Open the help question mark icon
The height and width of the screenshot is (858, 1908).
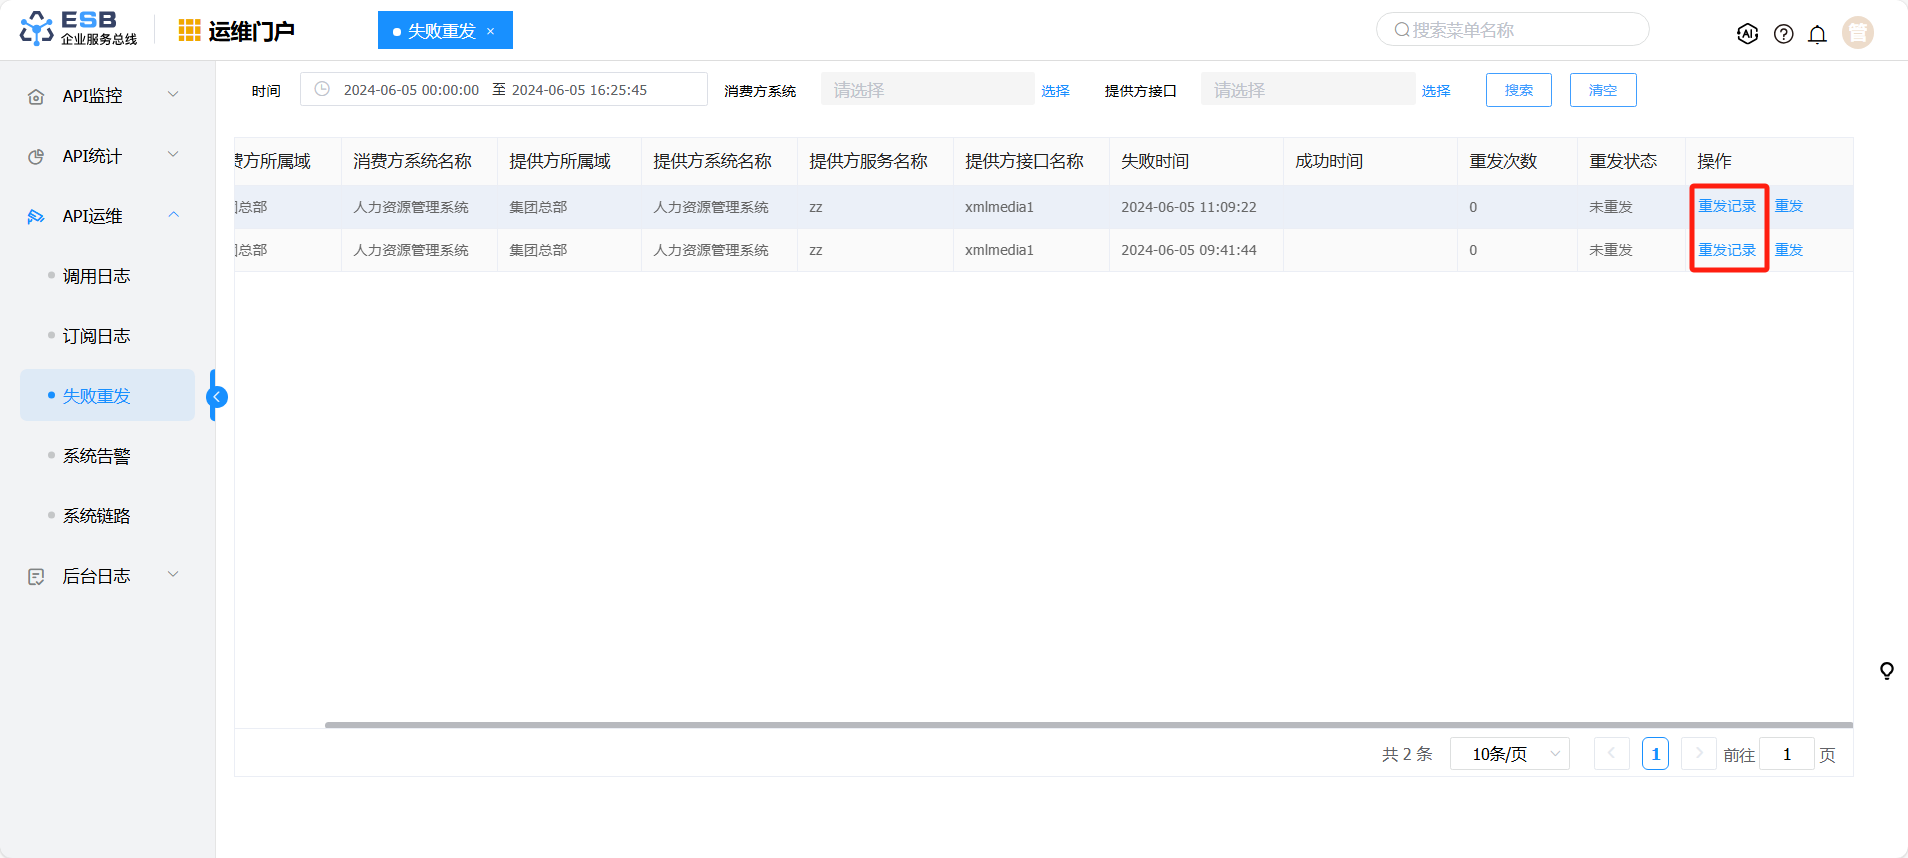tap(1783, 34)
